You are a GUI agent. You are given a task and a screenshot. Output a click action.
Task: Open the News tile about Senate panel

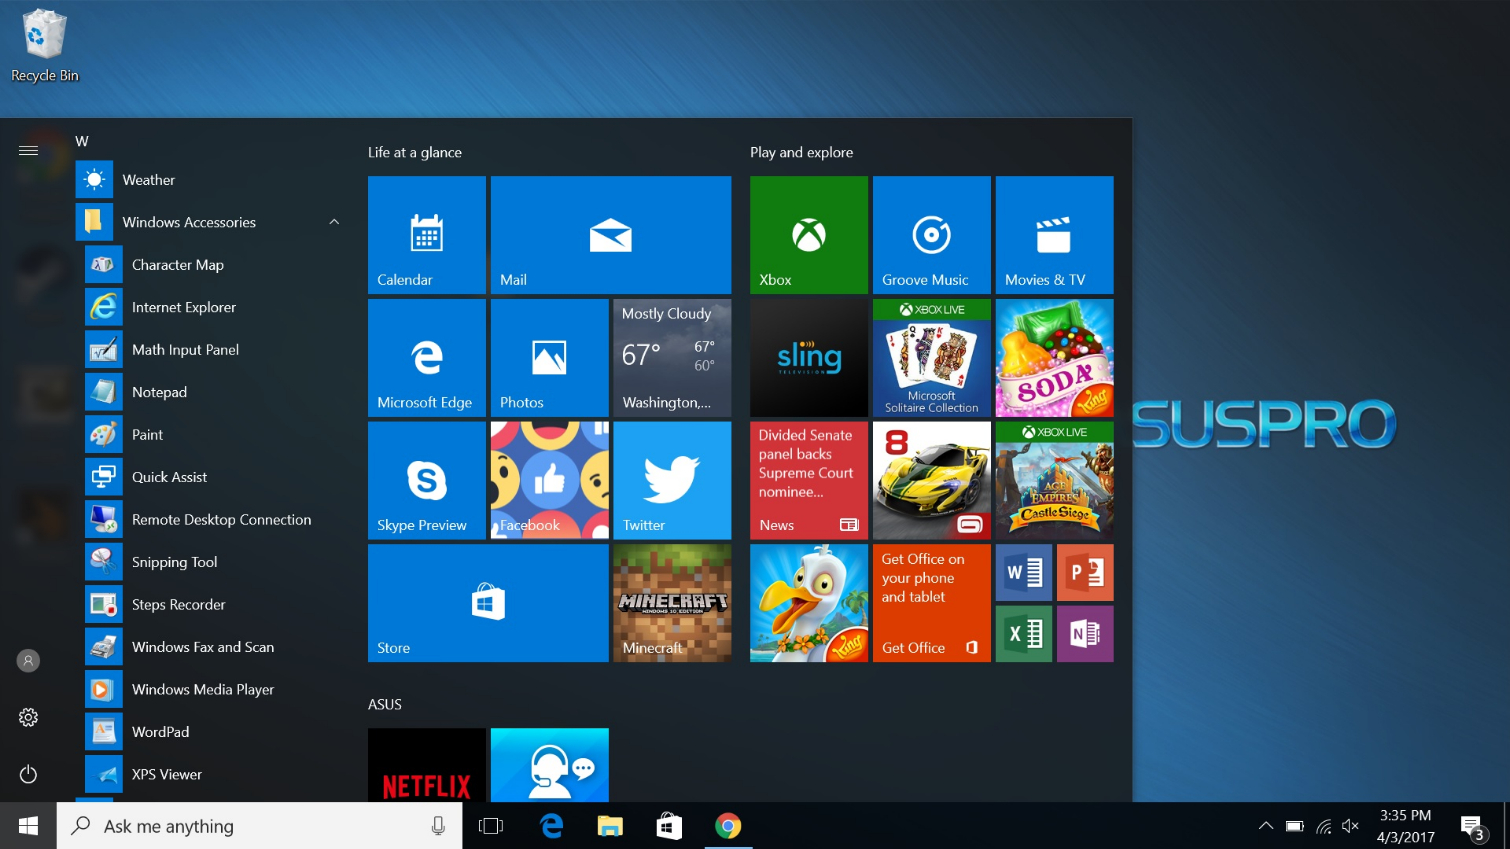809,481
